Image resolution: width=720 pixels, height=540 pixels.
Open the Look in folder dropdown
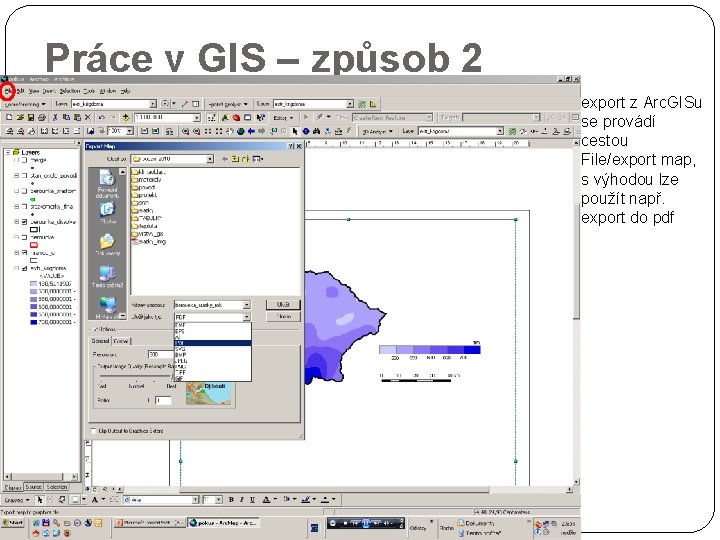pyautogui.click(x=210, y=159)
